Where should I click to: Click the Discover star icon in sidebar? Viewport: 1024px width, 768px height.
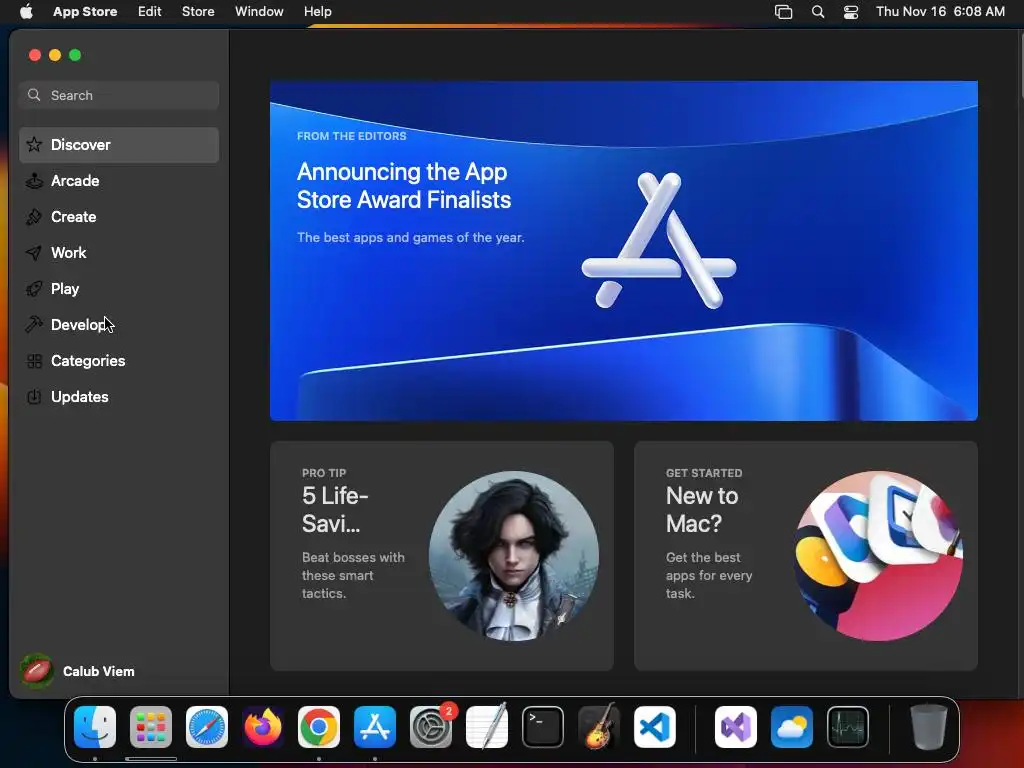[x=34, y=144]
